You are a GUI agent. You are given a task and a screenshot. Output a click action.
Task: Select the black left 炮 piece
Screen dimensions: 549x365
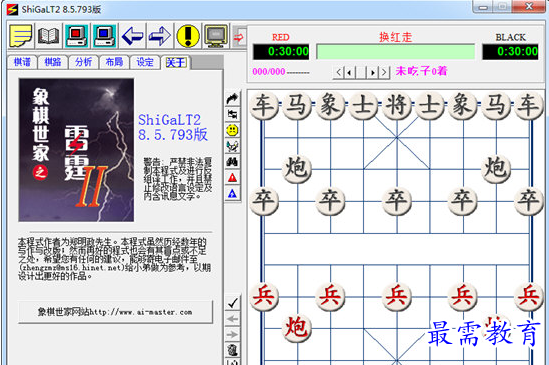(x=297, y=168)
